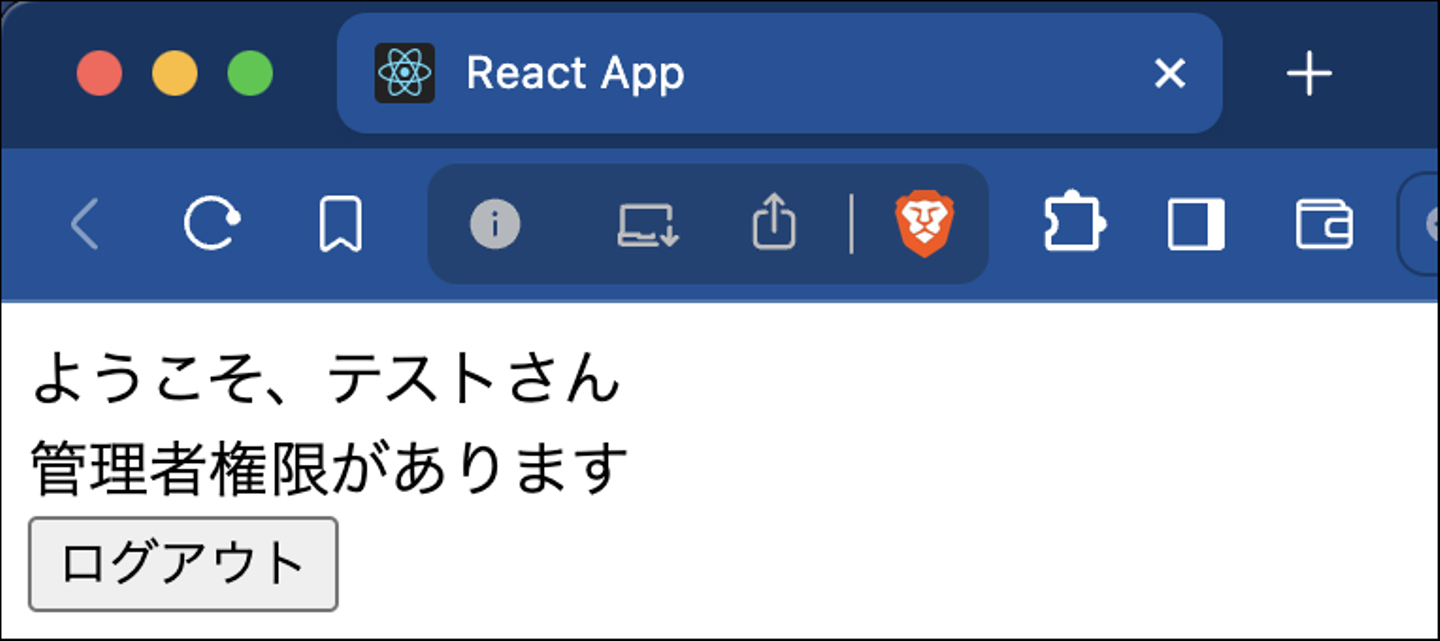Minimize window with the yellow button
This screenshot has height=641, width=1440.
(x=175, y=74)
